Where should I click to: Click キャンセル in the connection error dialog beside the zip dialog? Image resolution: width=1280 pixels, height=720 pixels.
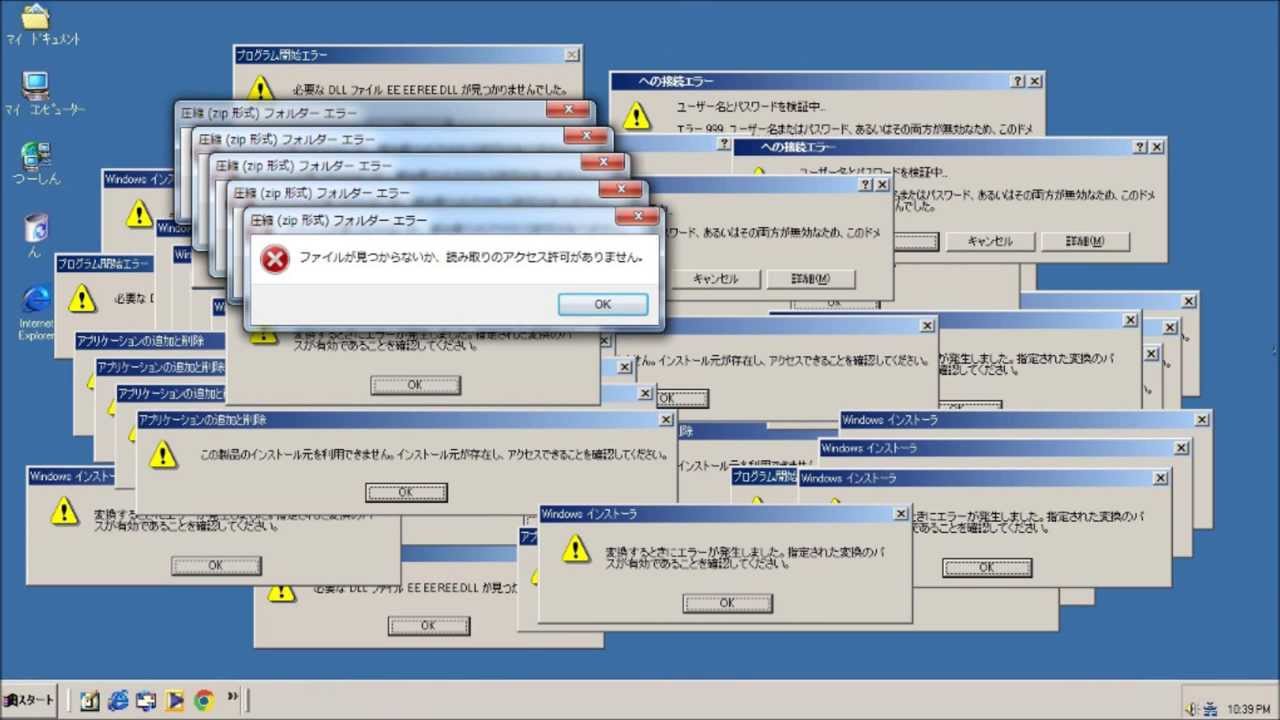(x=715, y=279)
